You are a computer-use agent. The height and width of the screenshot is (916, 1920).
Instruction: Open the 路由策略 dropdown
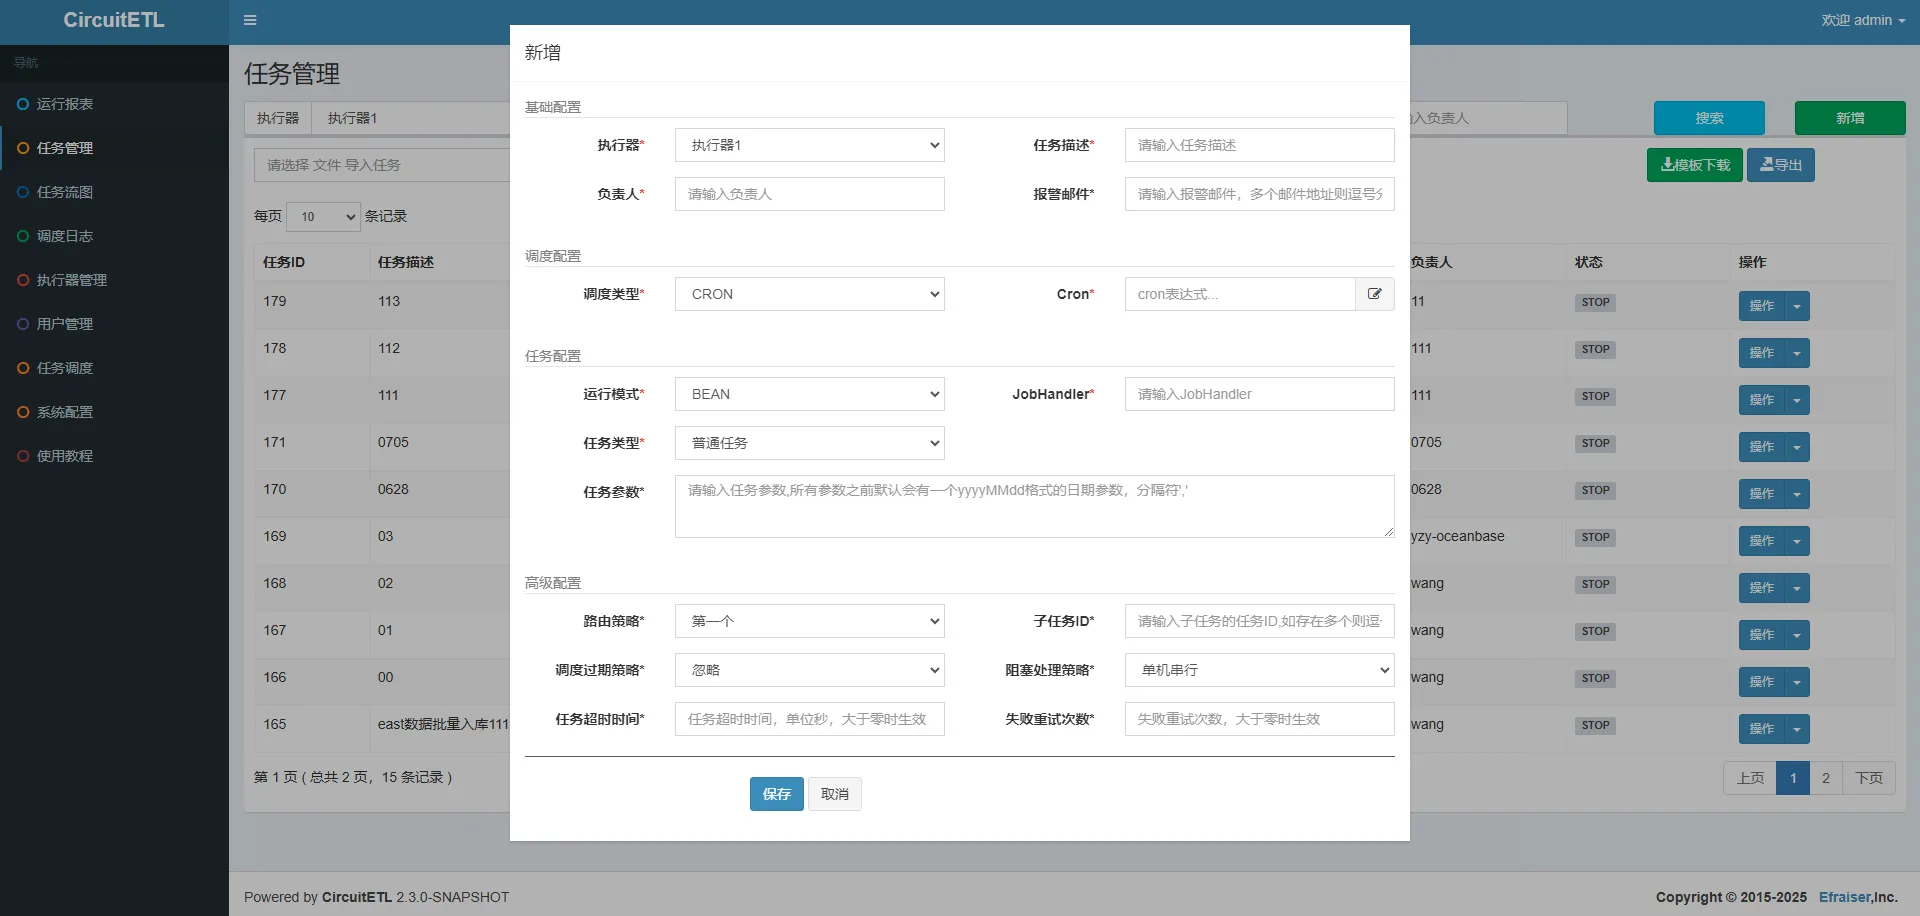click(809, 621)
